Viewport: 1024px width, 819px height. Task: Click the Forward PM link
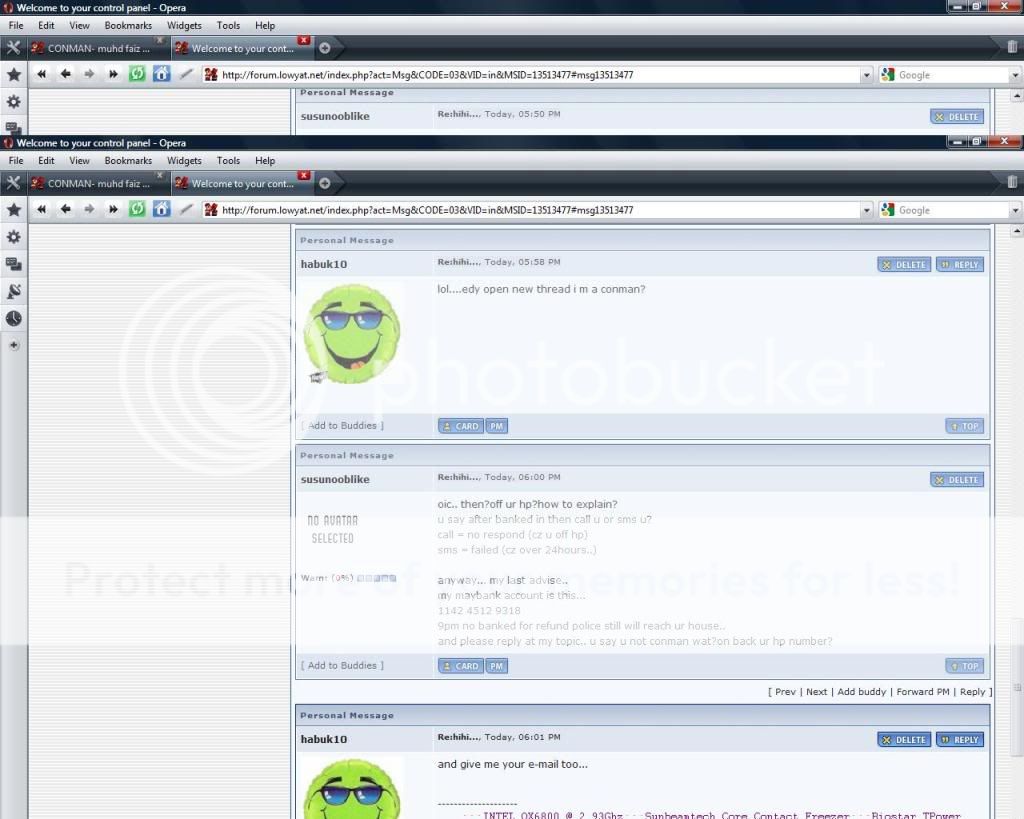(922, 692)
